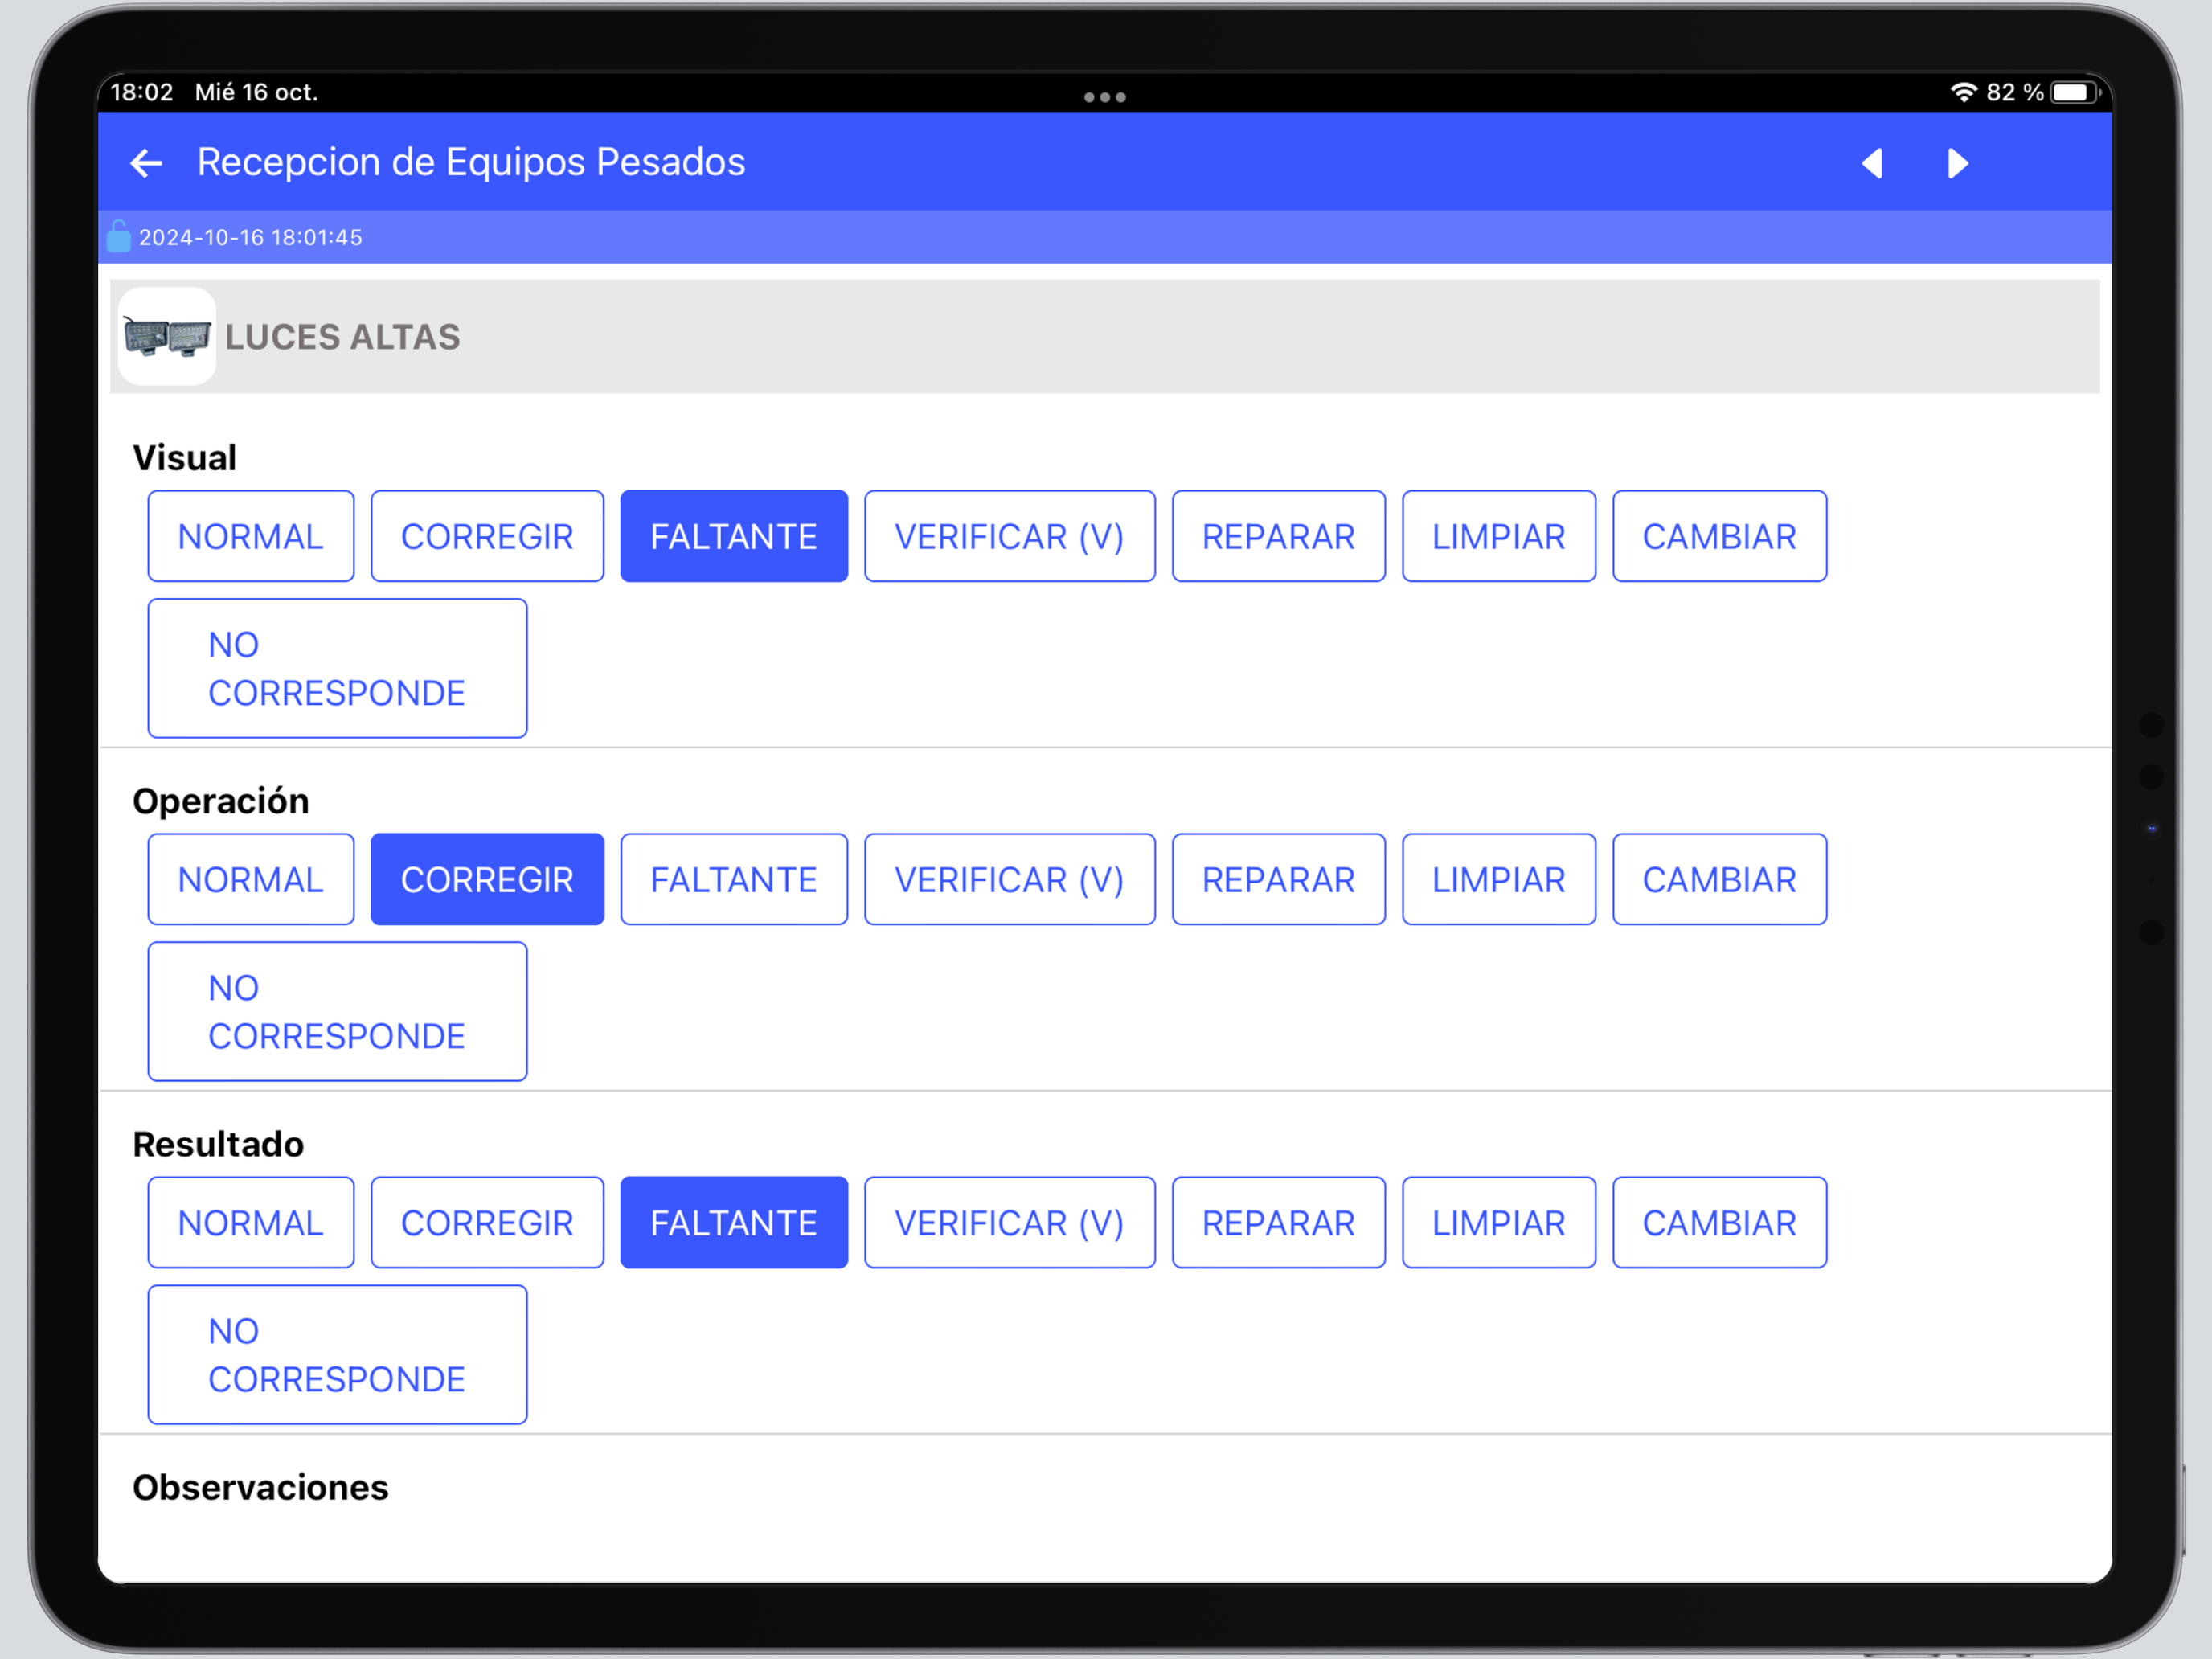The image size is (2212, 1659).
Task: Tap the three-dot multitasking indicator
Action: pyautogui.click(x=1105, y=97)
